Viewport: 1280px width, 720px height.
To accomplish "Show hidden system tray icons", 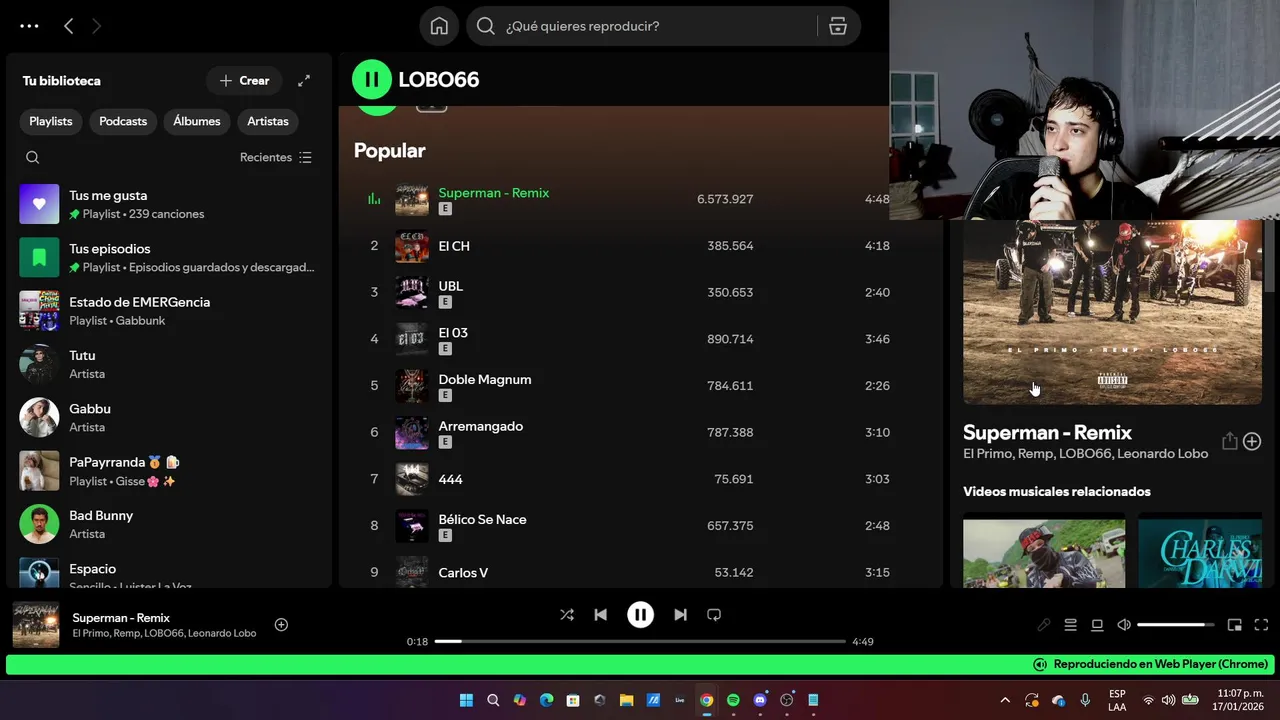I will [x=1005, y=700].
